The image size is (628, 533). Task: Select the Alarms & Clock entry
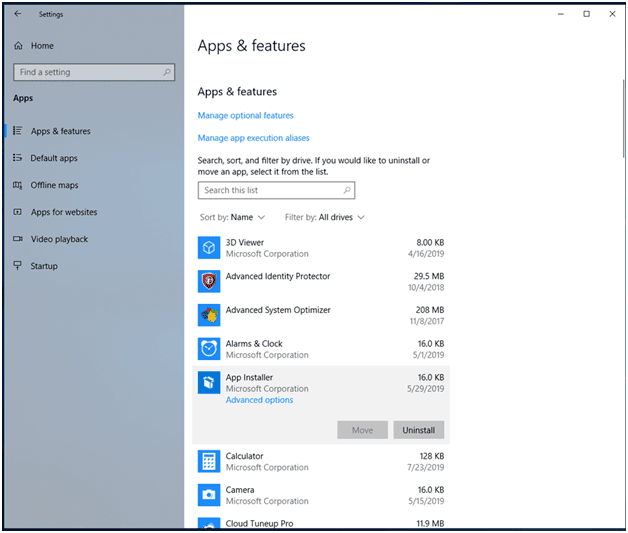click(x=321, y=349)
